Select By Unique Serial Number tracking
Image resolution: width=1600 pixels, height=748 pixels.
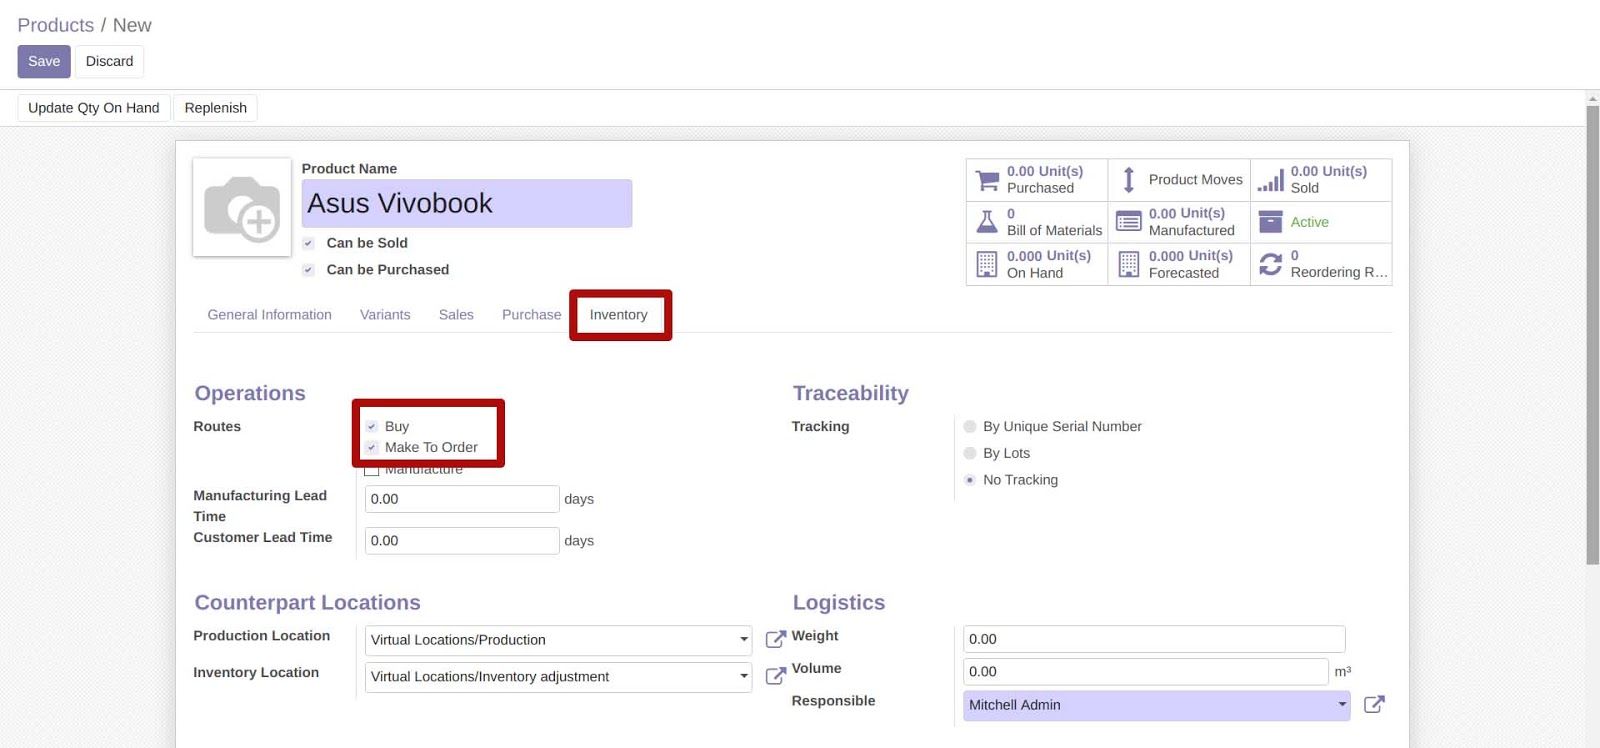point(969,426)
